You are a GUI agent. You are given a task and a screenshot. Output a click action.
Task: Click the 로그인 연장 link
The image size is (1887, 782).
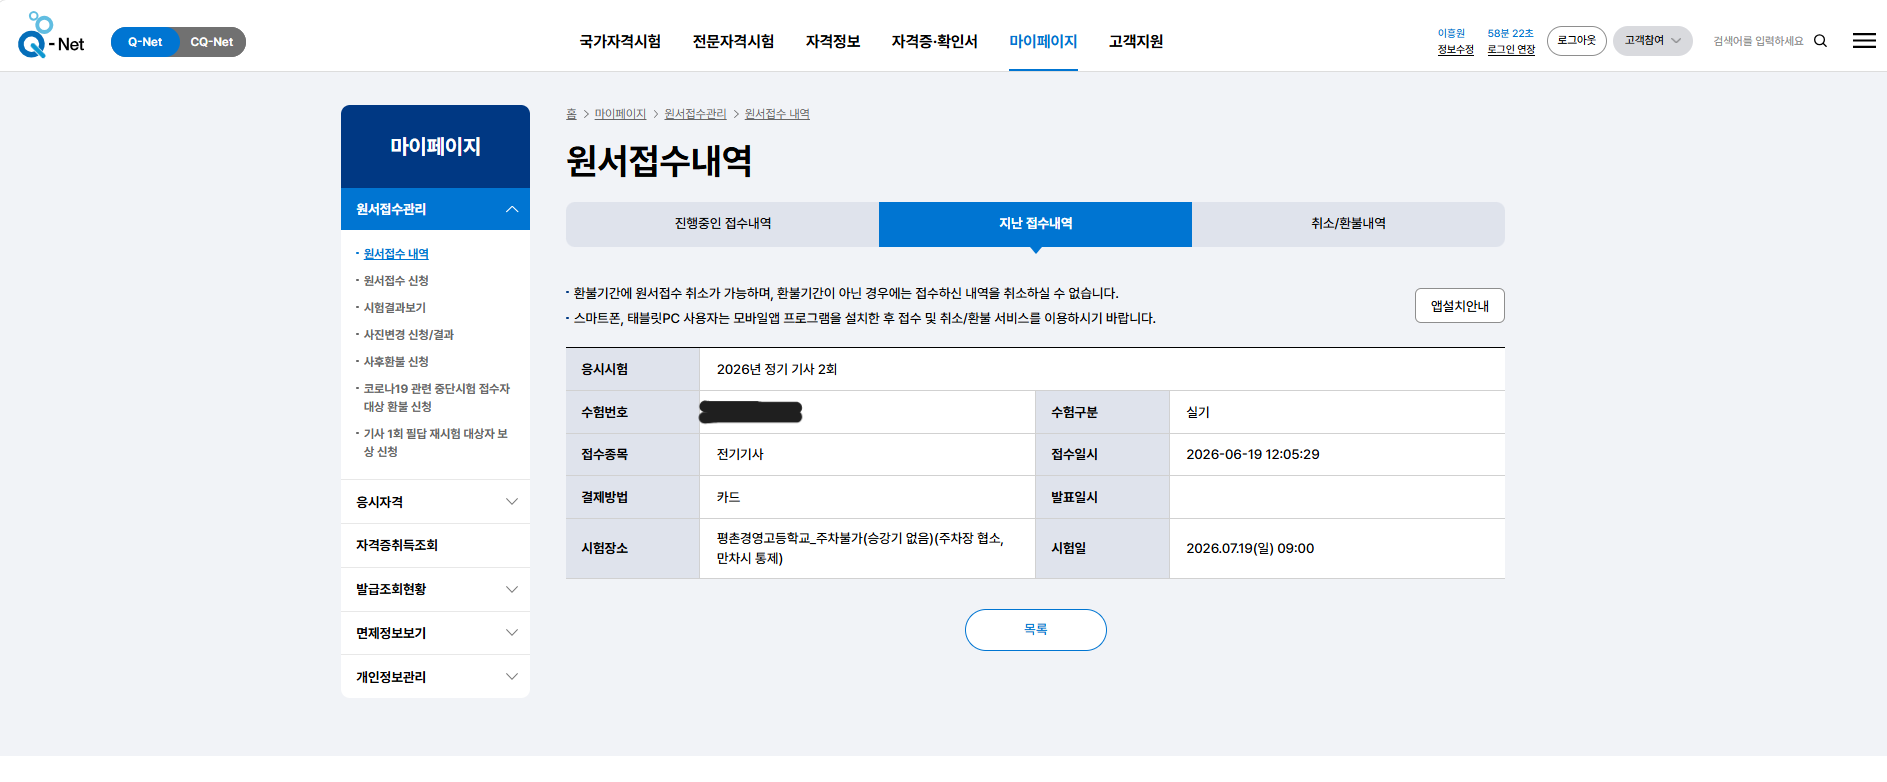[x=1511, y=50]
